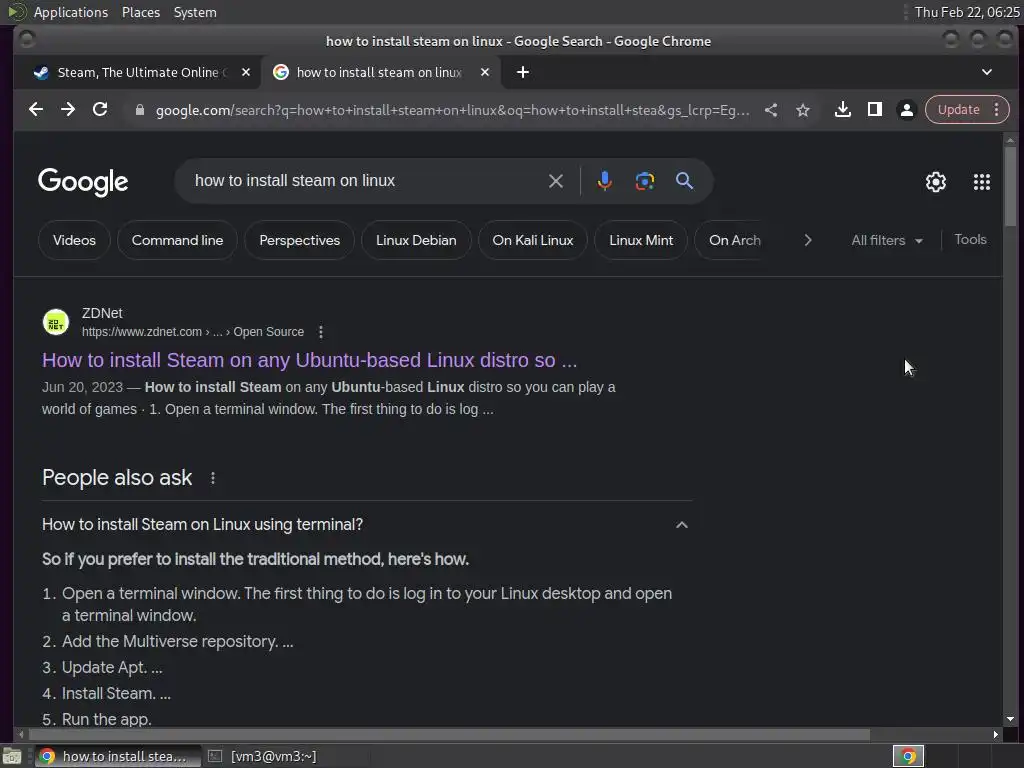Viewport: 1024px width, 768px height.
Task: Select the Linux Debian chip
Action: 416,240
